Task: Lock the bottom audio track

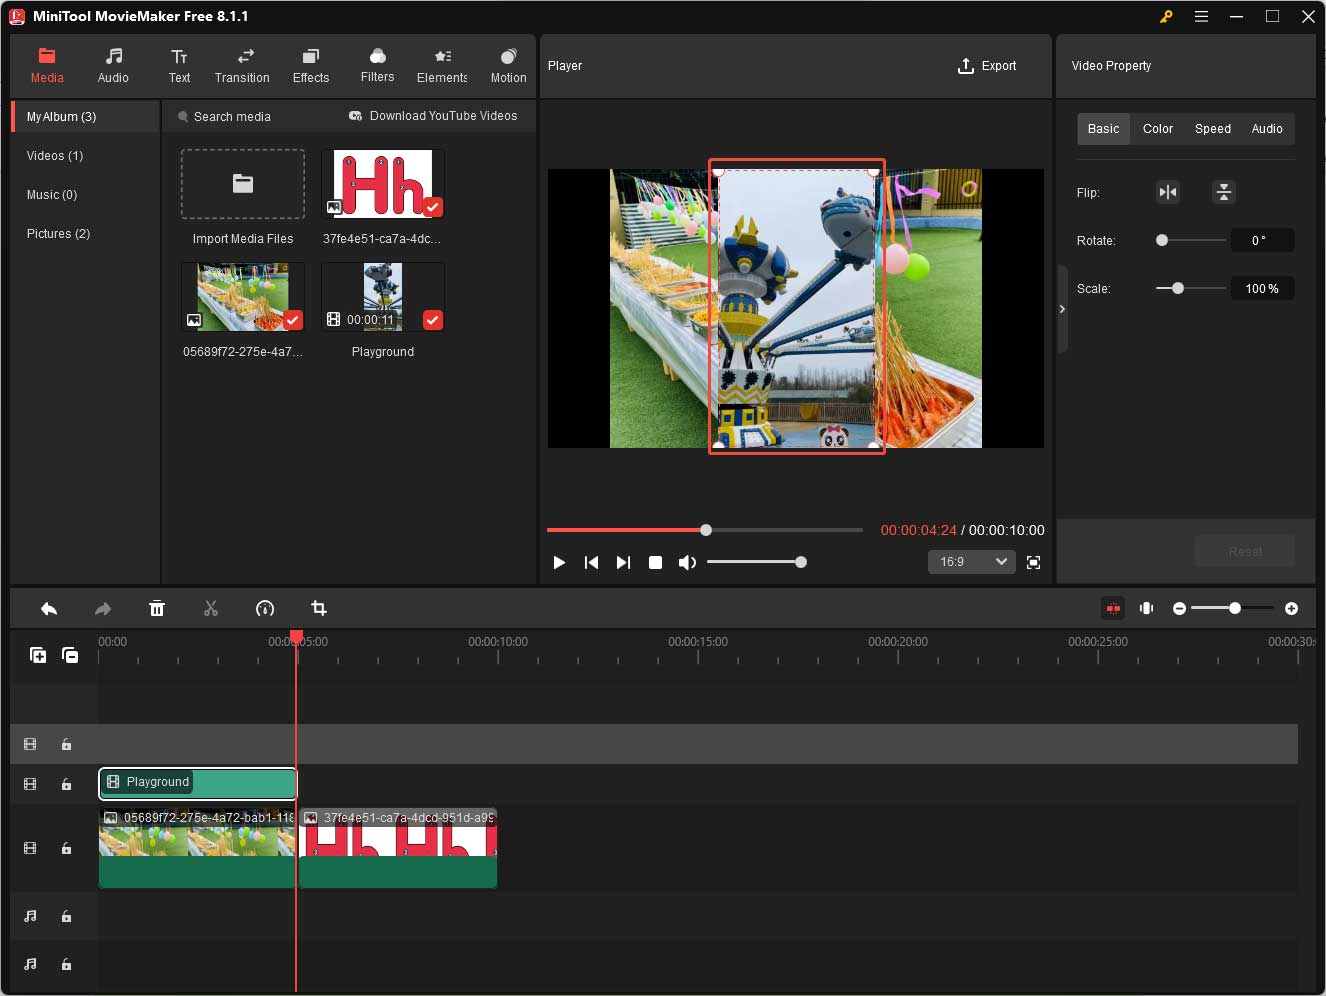Action: [66, 964]
